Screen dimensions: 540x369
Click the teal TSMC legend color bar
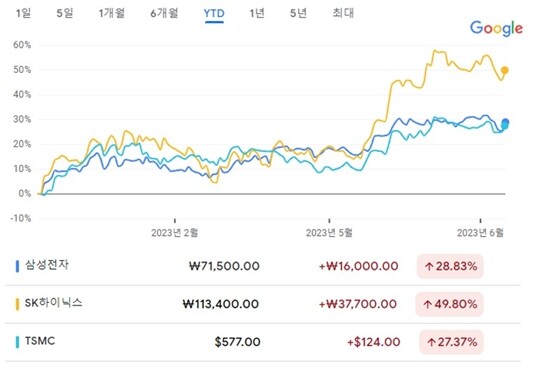(x=17, y=342)
